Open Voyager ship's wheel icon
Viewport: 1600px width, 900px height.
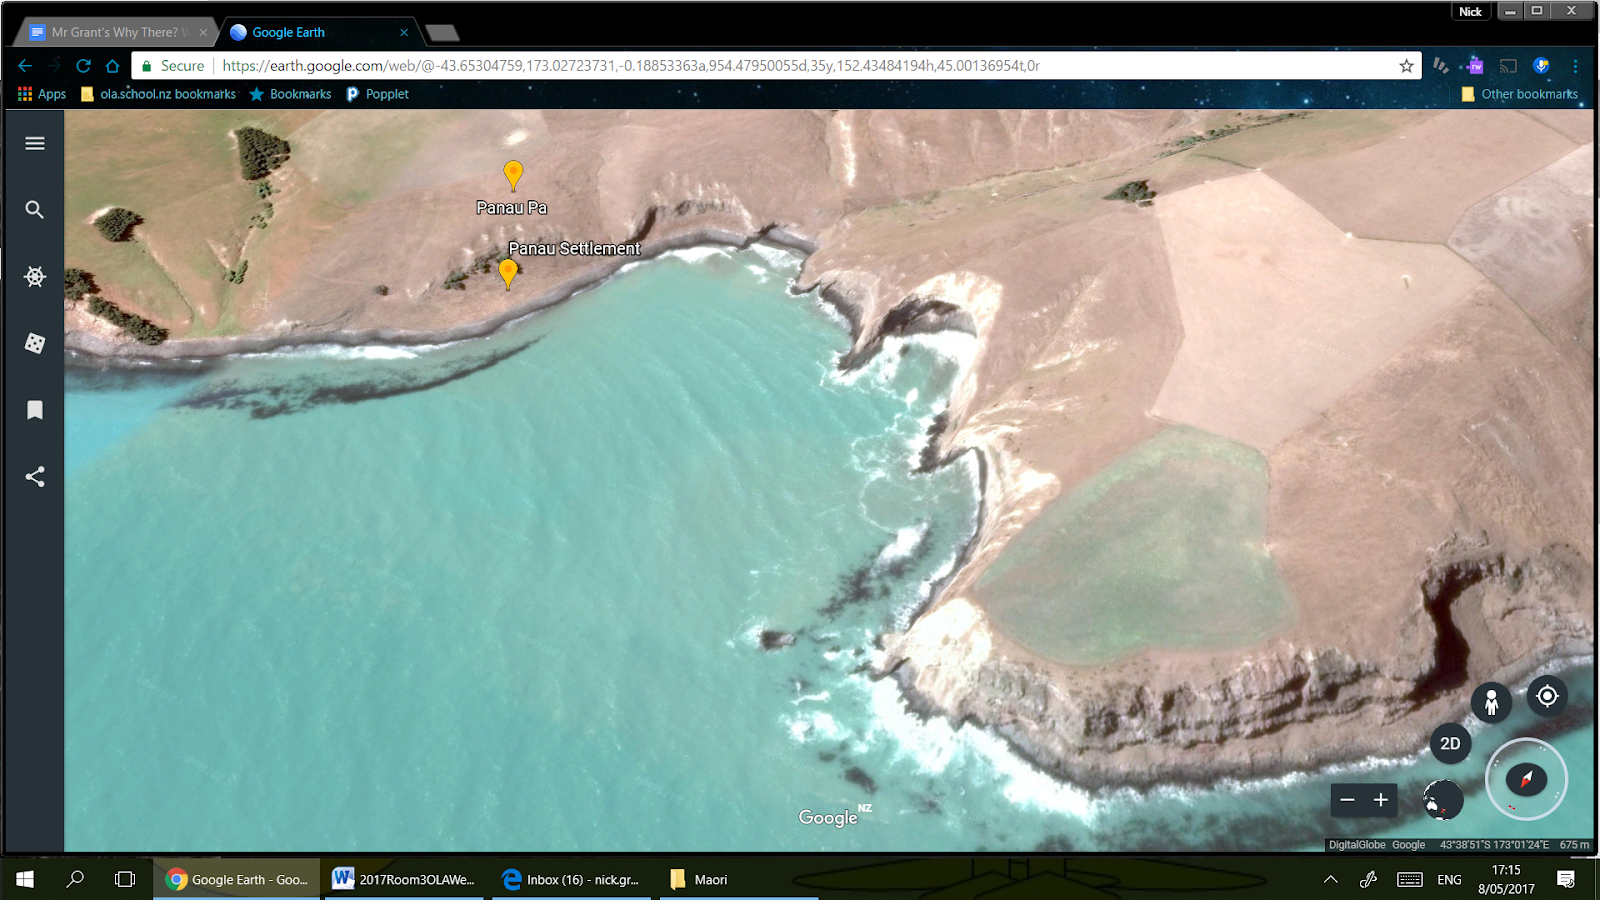(x=34, y=277)
